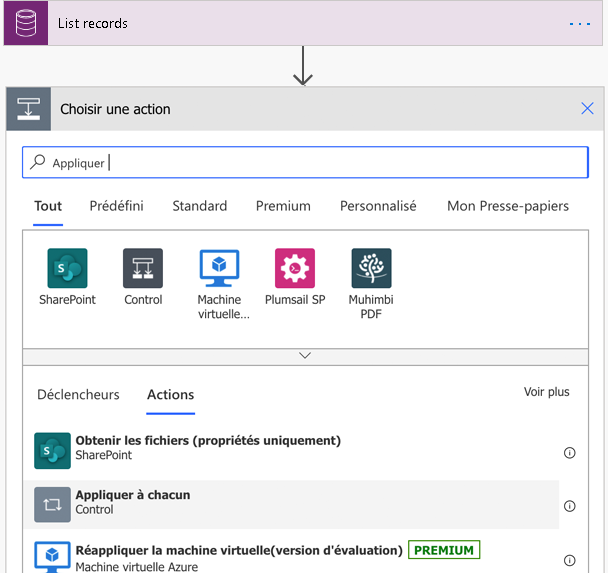Open the List records step options (three dots)
The height and width of the screenshot is (573, 608).
click(580, 24)
